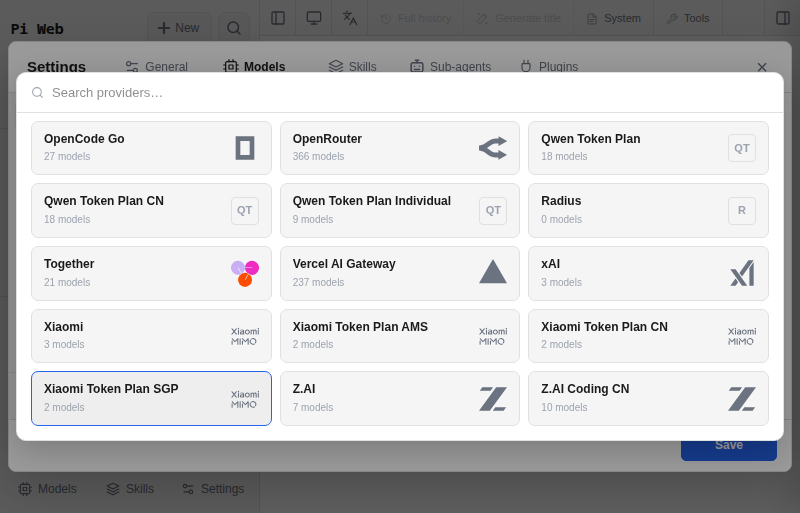
Task: Toggle the left sidebar panel icon
Action: click(278, 18)
